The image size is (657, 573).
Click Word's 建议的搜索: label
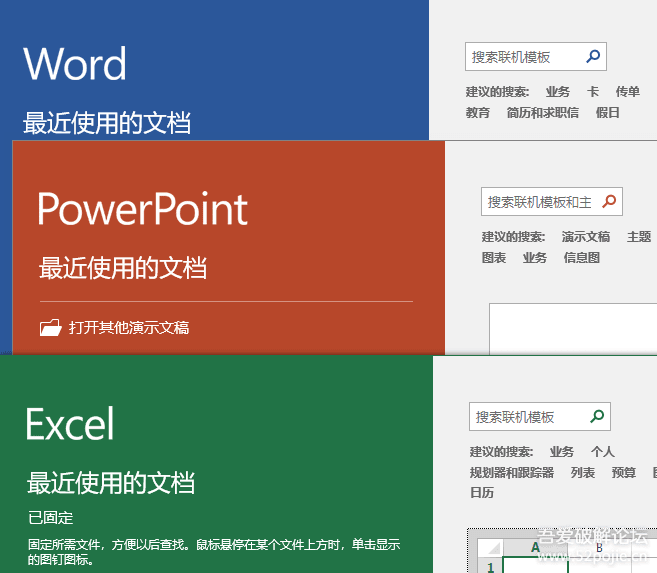point(497,92)
